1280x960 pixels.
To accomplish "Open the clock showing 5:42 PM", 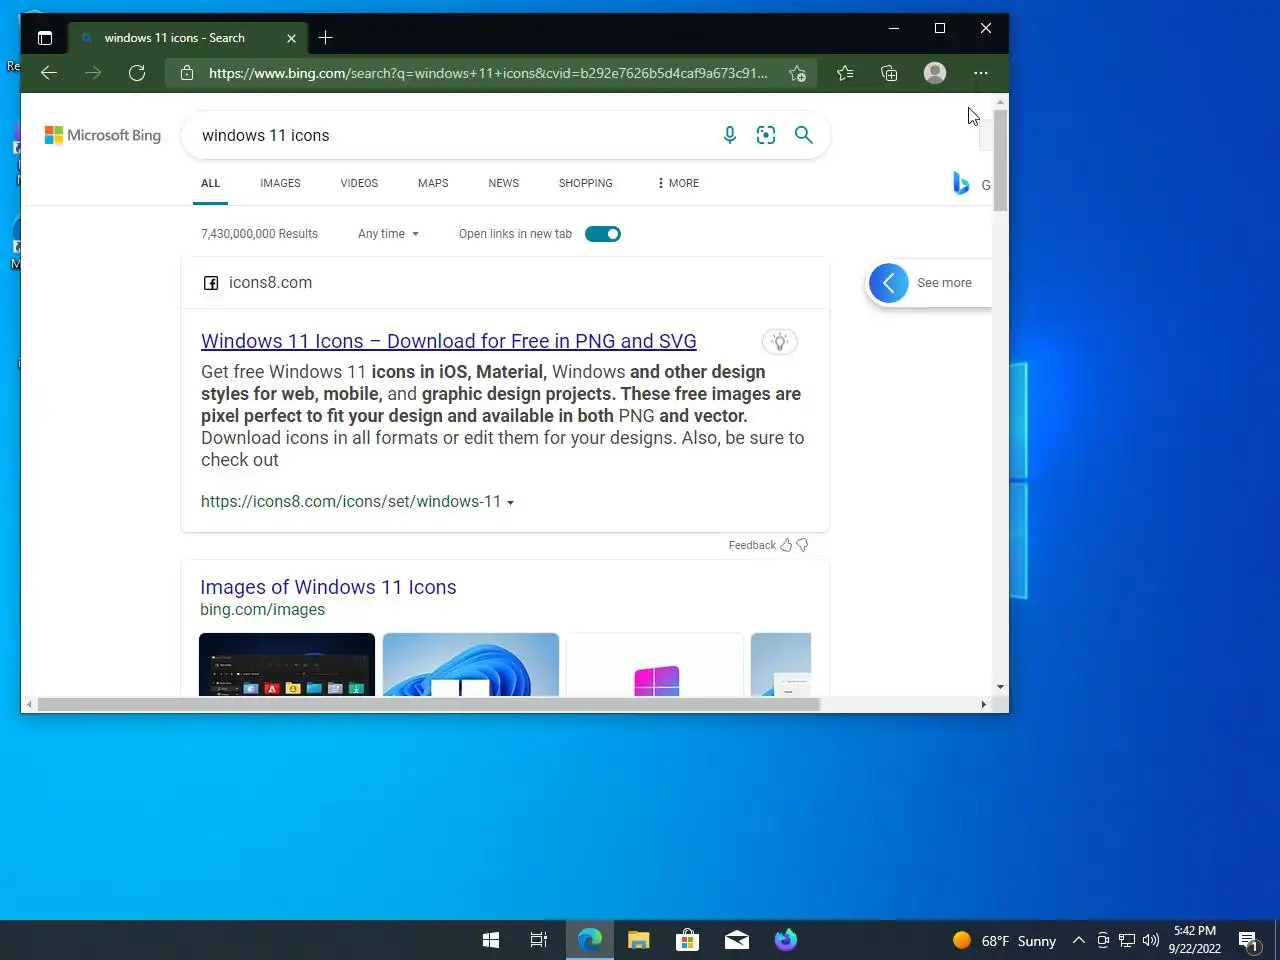I will (x=1195, y=940).
